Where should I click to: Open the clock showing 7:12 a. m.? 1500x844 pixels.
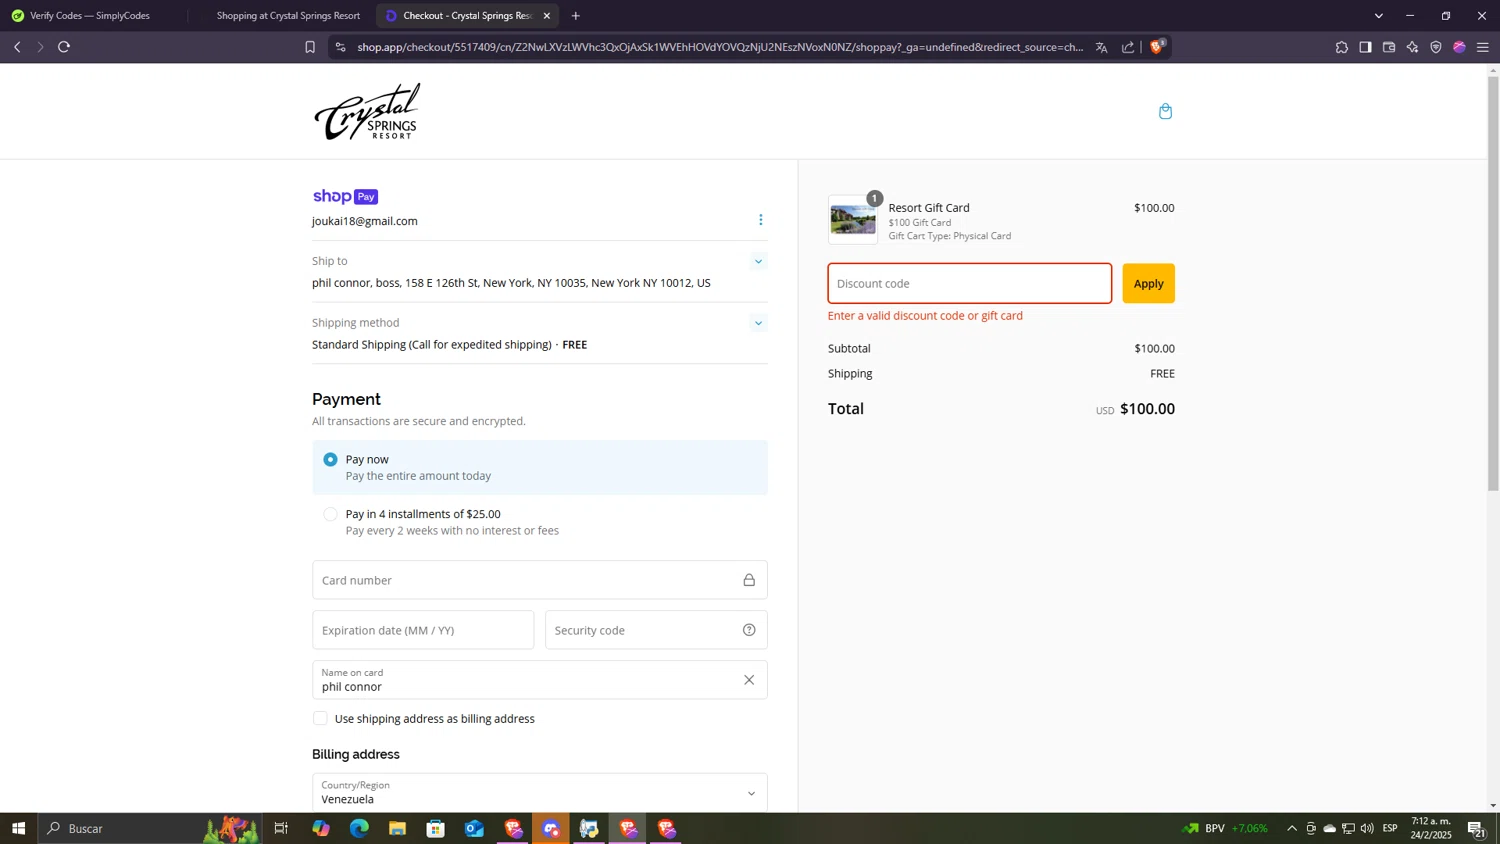[1431, 828]
